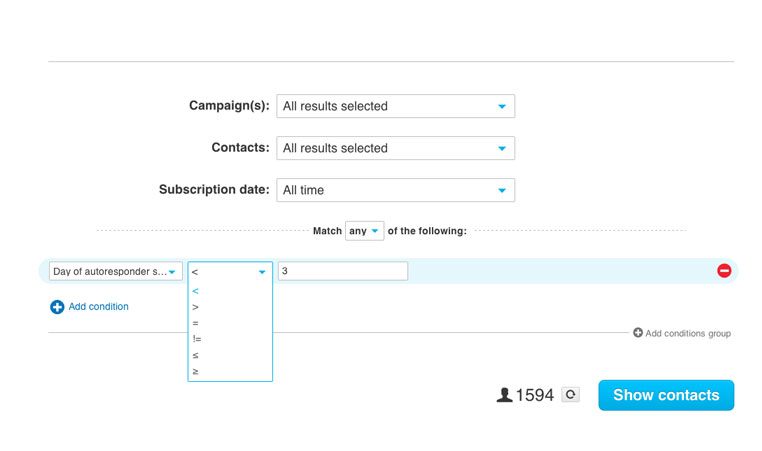
Task: Expand the Subscription date dropdown
Action: (396, 190)
